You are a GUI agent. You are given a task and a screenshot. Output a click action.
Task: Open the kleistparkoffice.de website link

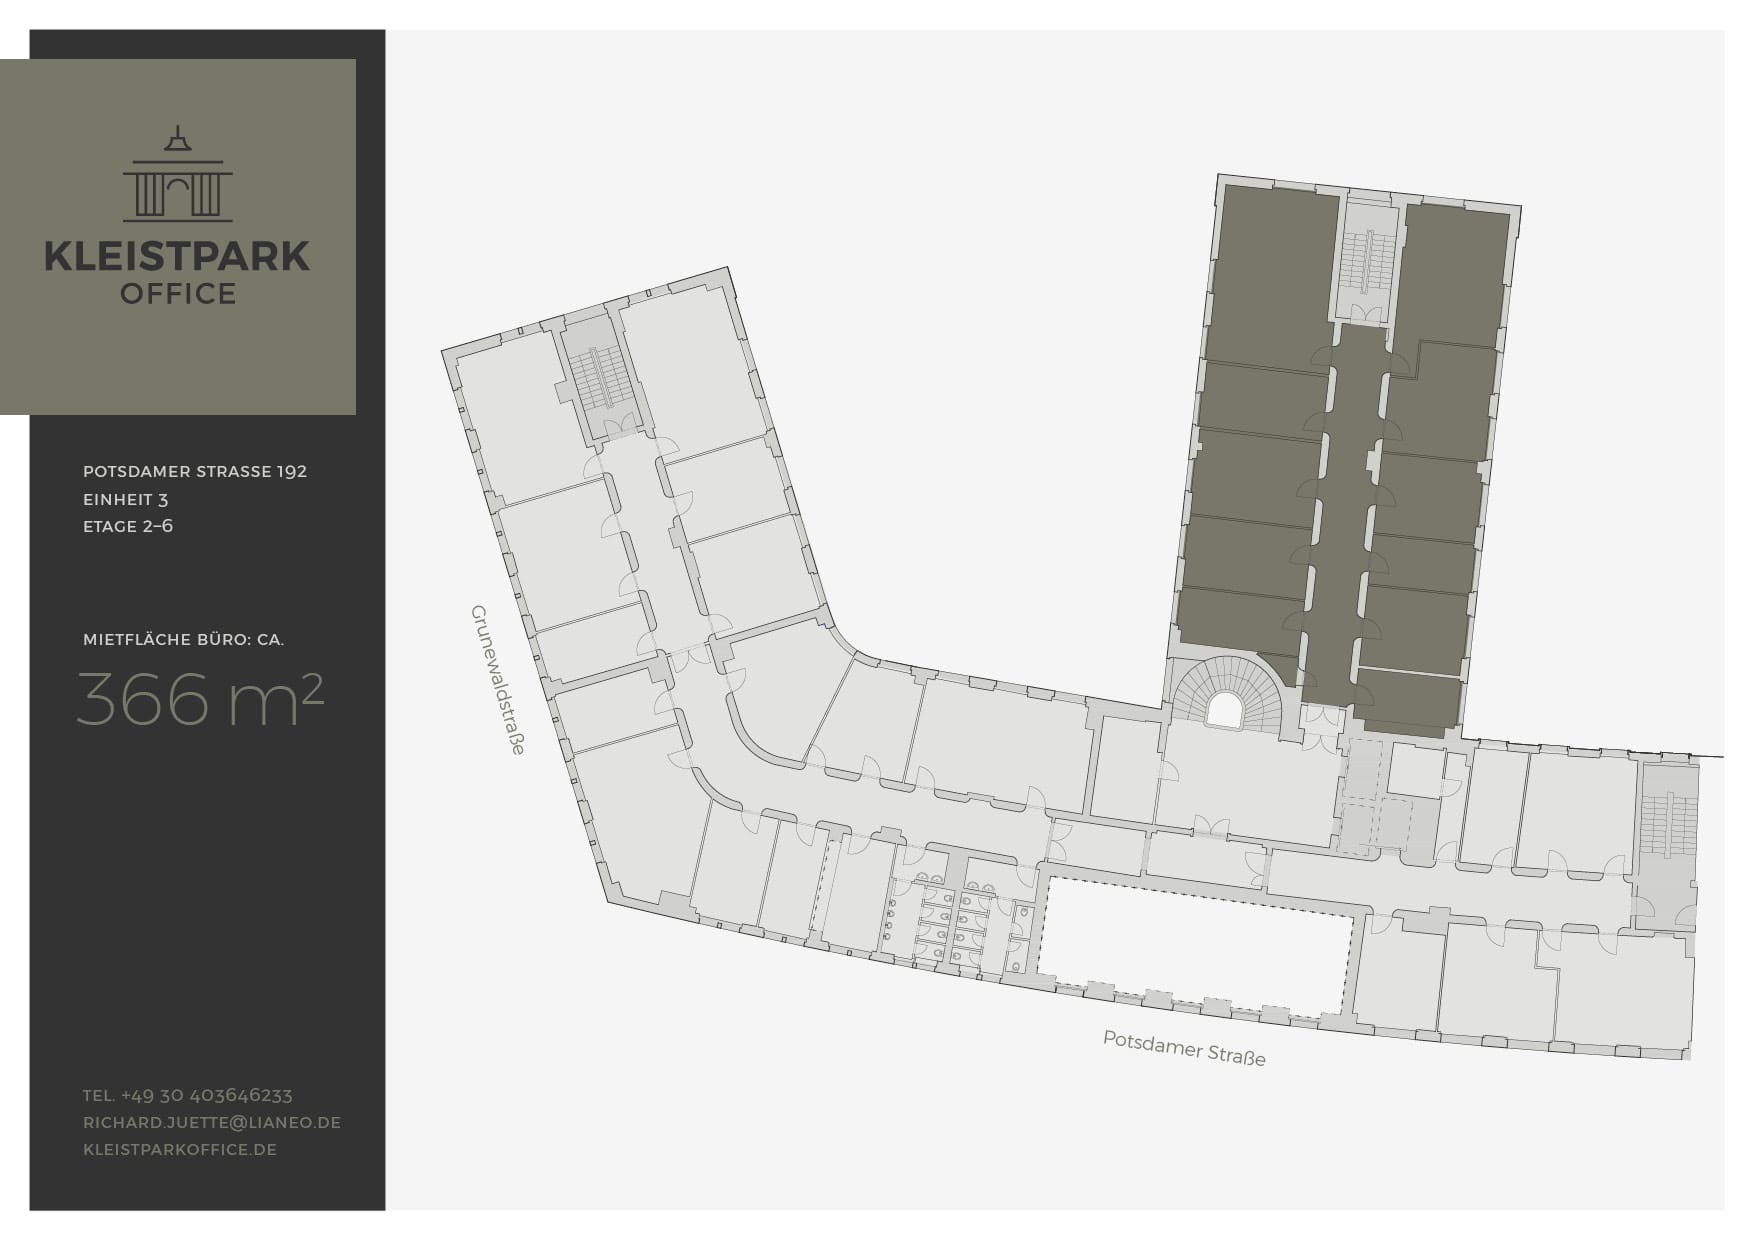click(x=180, y=1149)
